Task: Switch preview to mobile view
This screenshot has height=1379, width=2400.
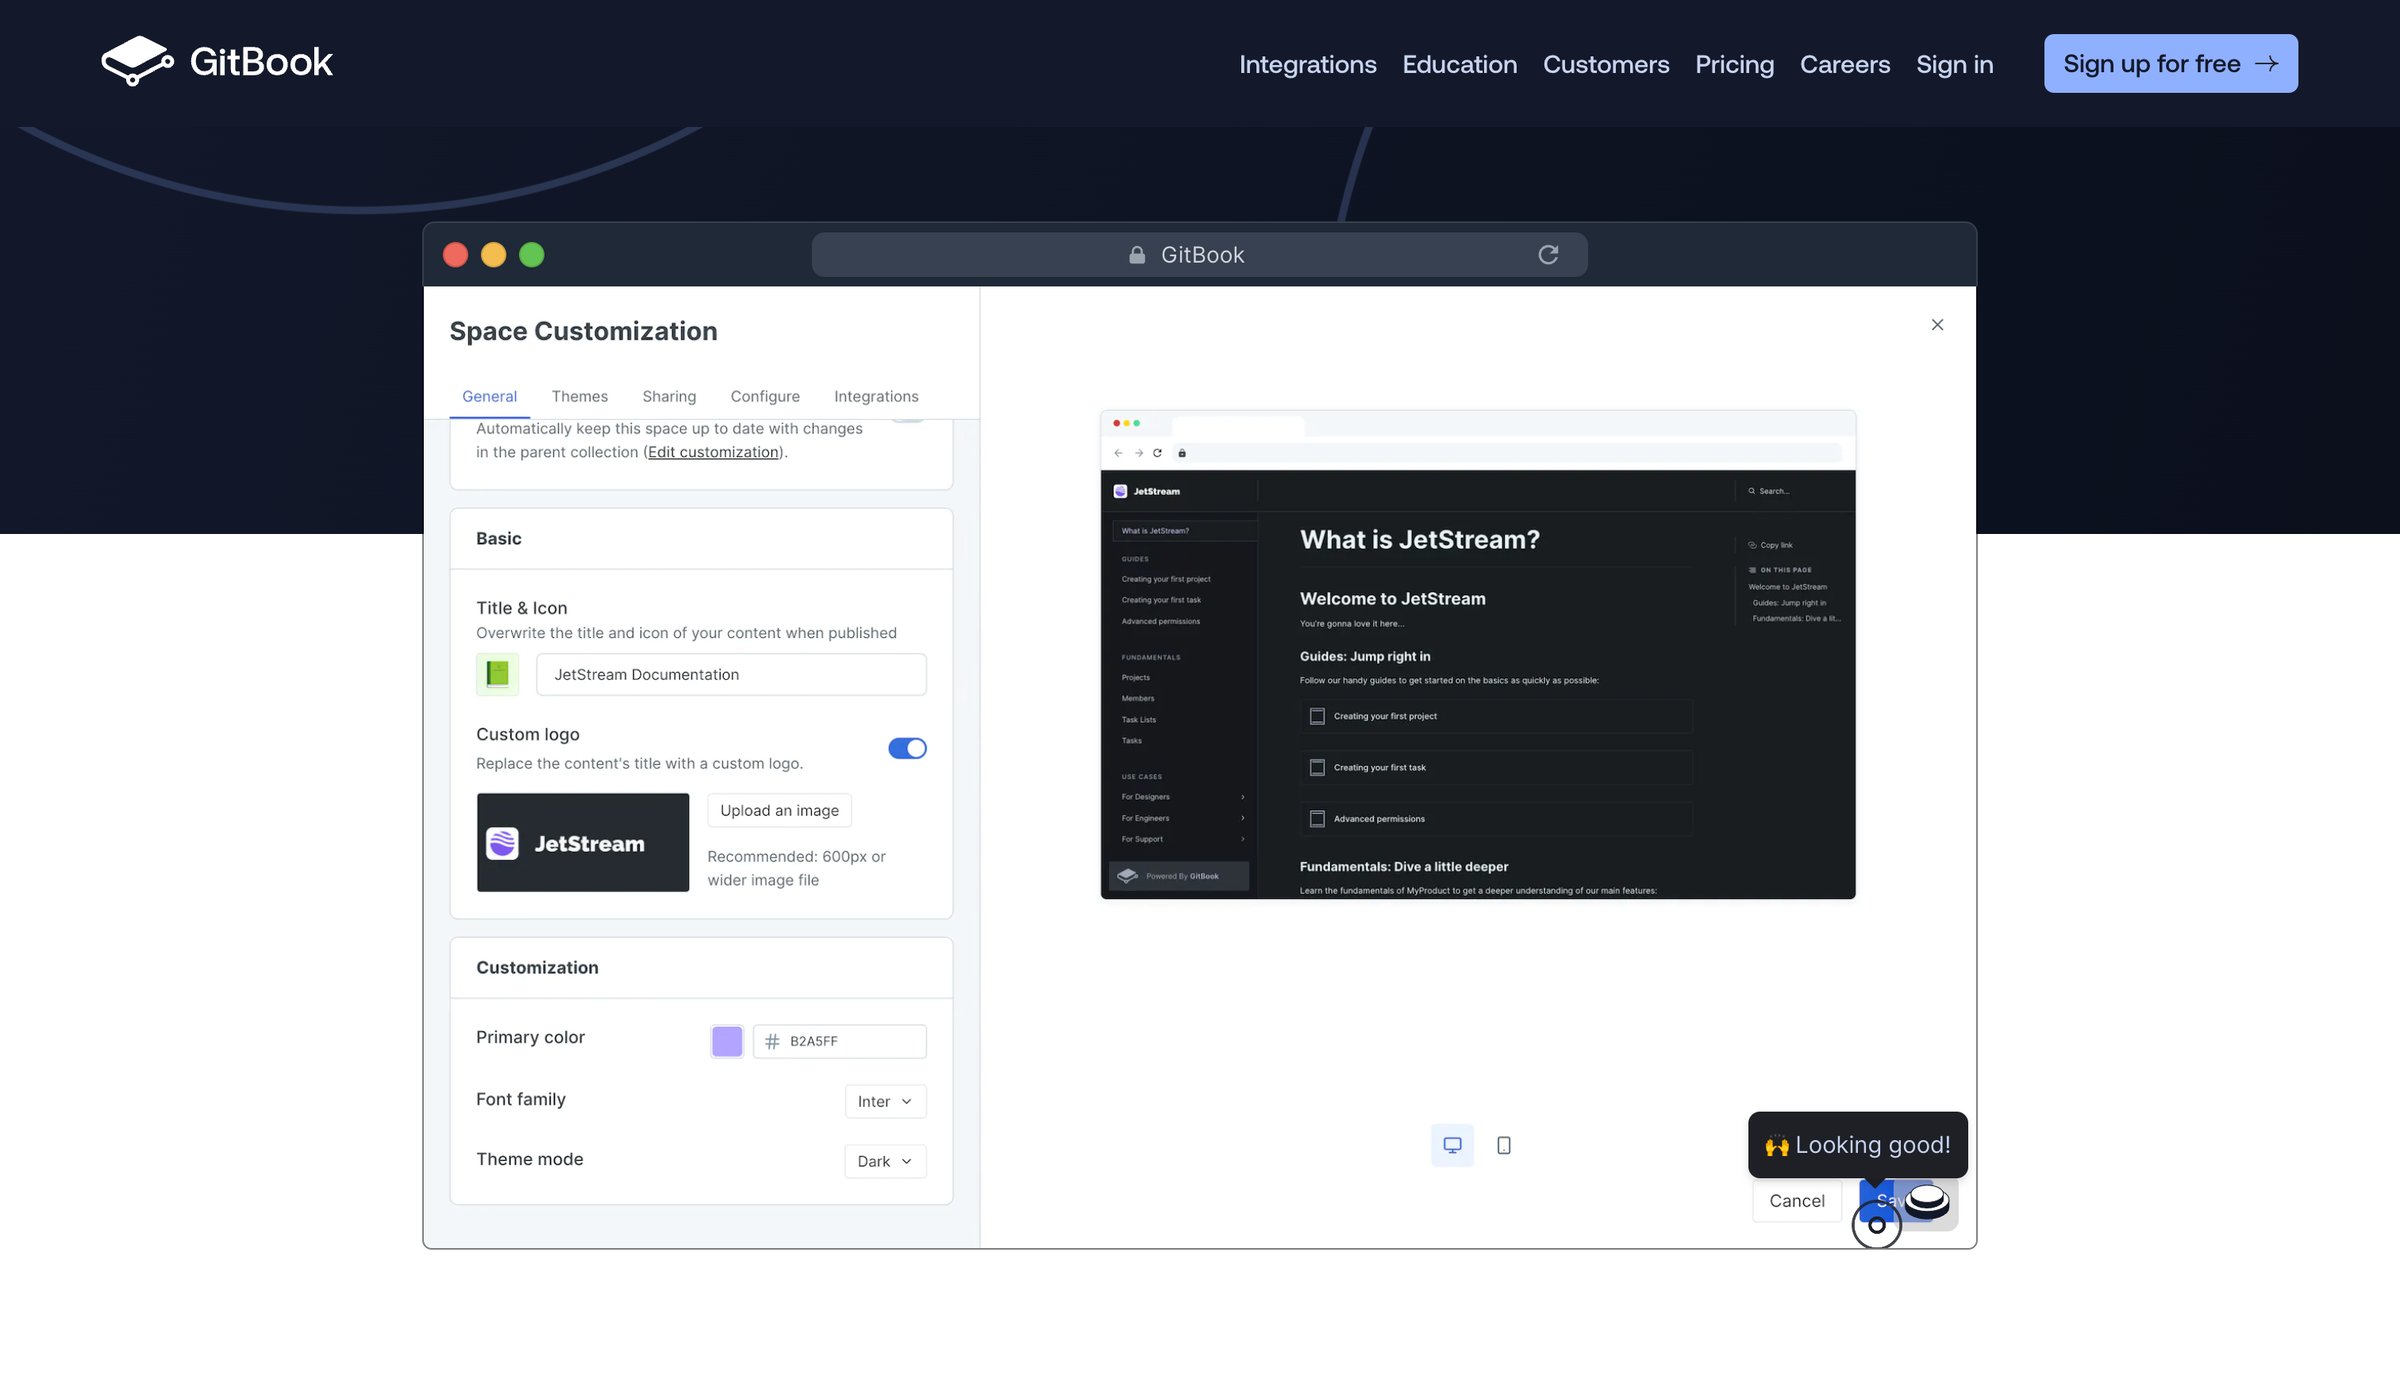Action: tap(1504, 1145)
